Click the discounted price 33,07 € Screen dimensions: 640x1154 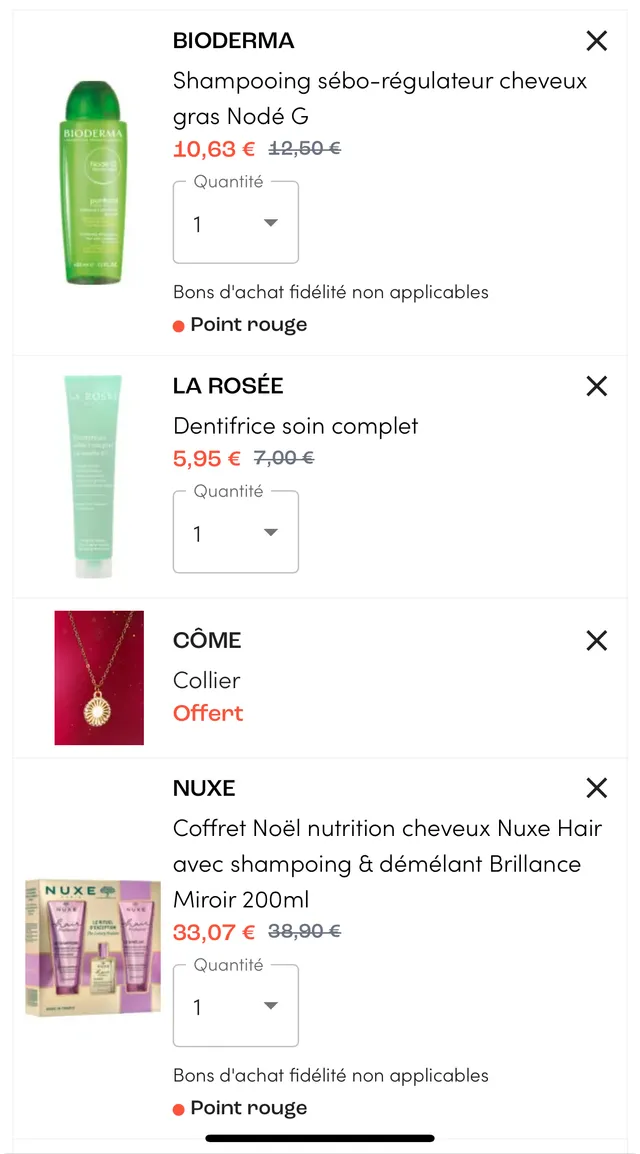211,930
